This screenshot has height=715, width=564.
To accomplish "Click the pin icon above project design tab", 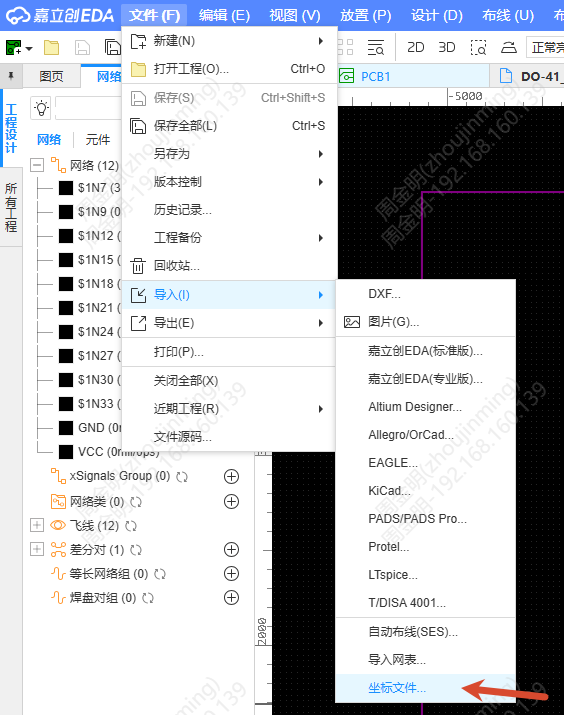I will pyautogui.click(x=11, y=76).
